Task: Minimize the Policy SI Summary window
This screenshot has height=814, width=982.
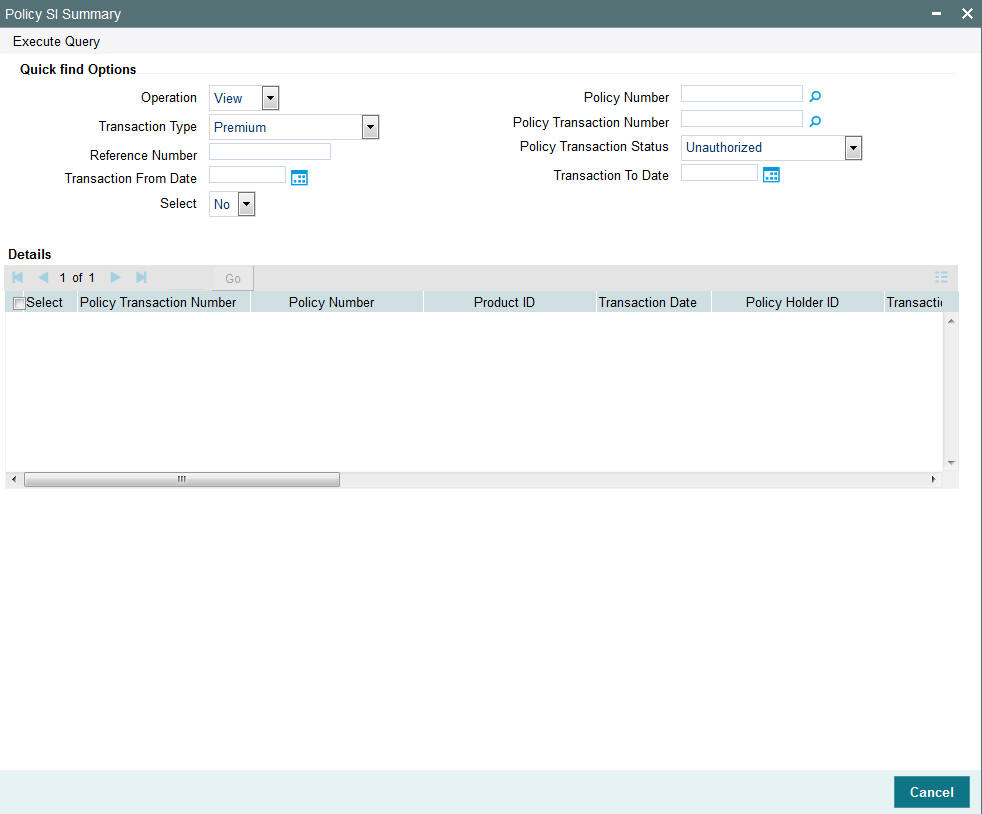Action: (x=936, y=14)
